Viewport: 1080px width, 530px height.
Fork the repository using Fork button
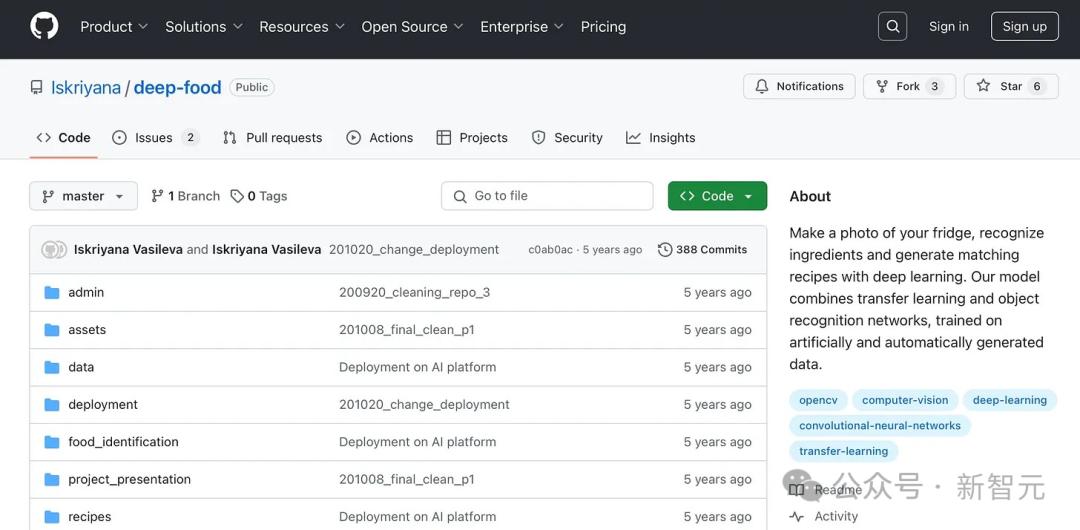click(x=909, y=87)
